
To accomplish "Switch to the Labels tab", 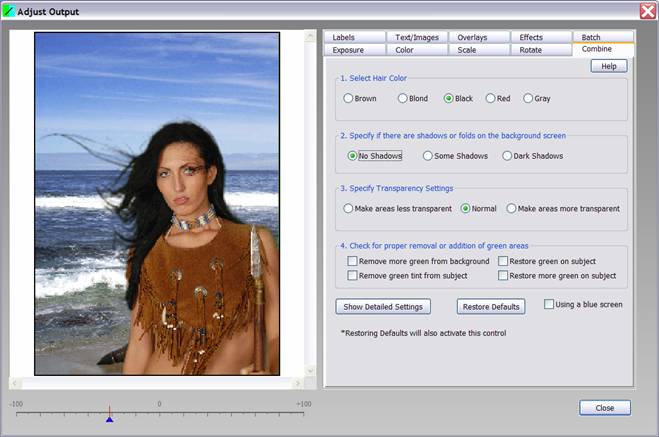I will (x=354, y=37).
